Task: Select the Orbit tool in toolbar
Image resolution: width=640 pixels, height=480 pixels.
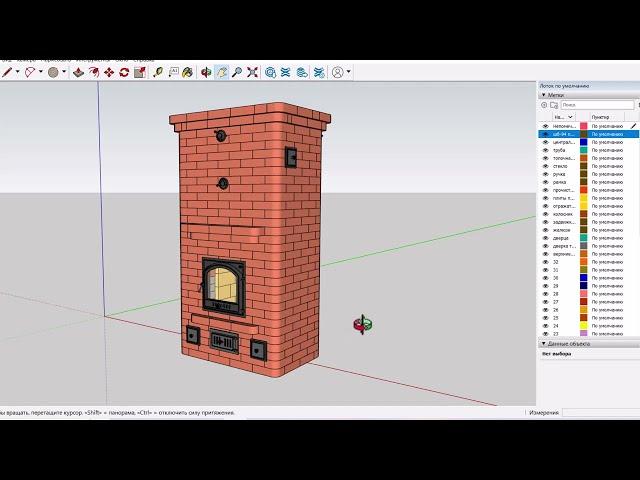Action: tap(205, 72)
